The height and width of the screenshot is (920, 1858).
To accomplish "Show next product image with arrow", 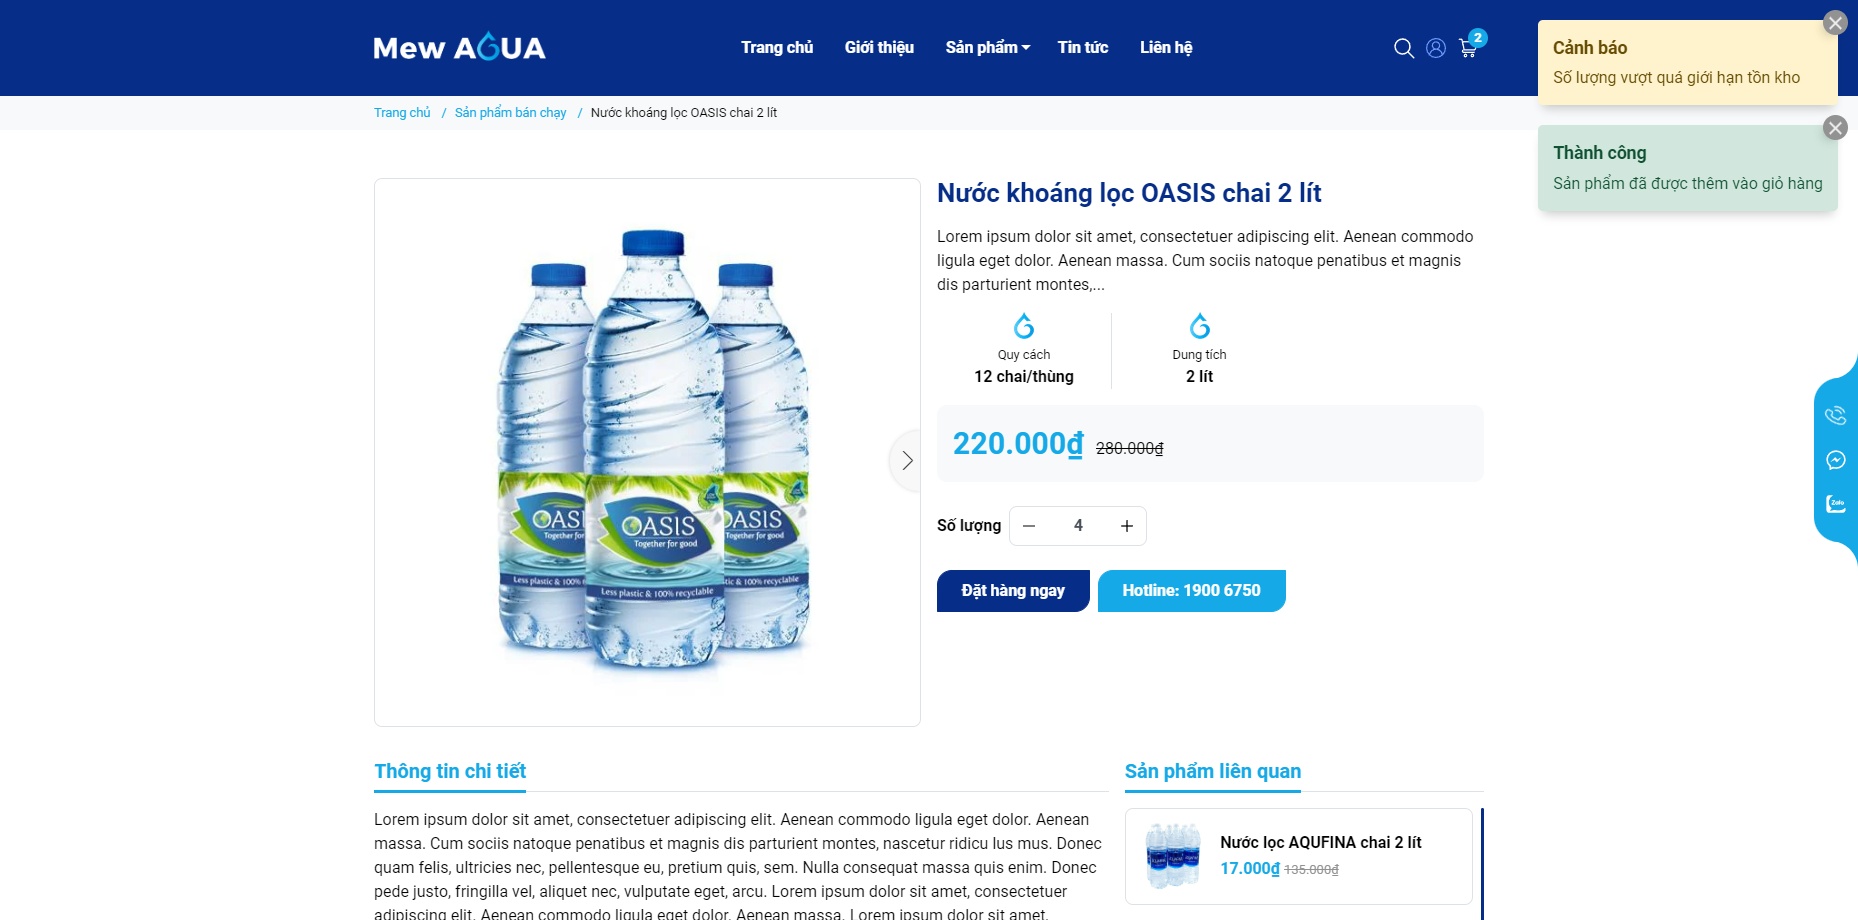I will coord(906,460).
